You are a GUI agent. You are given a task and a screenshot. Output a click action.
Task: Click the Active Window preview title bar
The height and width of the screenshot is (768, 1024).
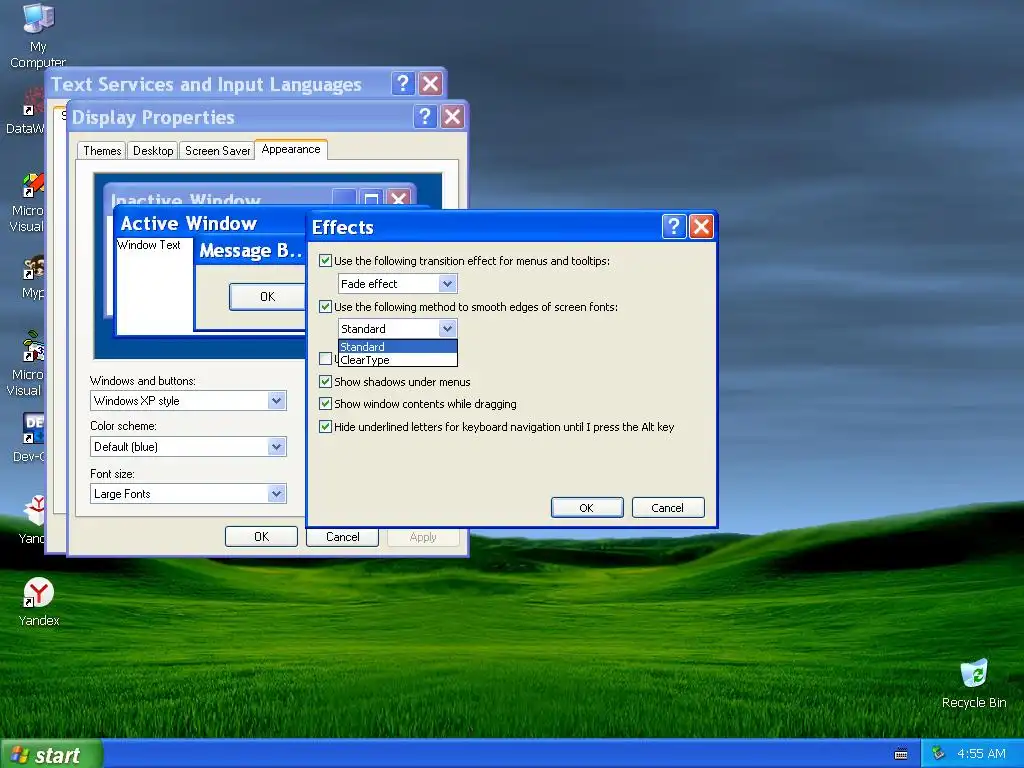(x=210, y=223)
